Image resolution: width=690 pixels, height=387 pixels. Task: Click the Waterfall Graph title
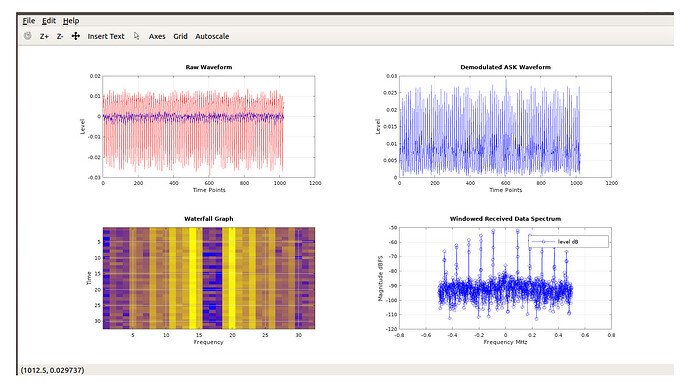209,219
